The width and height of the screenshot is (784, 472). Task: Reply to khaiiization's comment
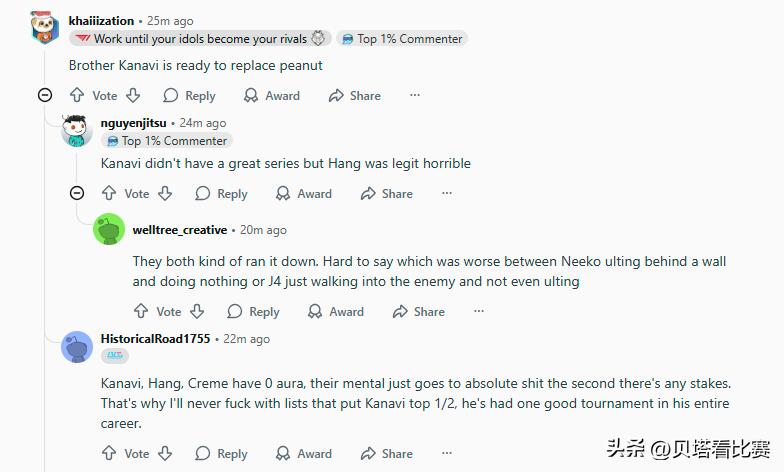pyautogui.click(x=189, y=96)
